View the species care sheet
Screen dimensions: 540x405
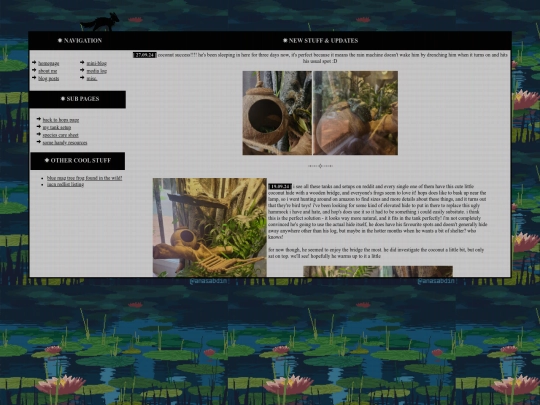(x=61, y=135)
